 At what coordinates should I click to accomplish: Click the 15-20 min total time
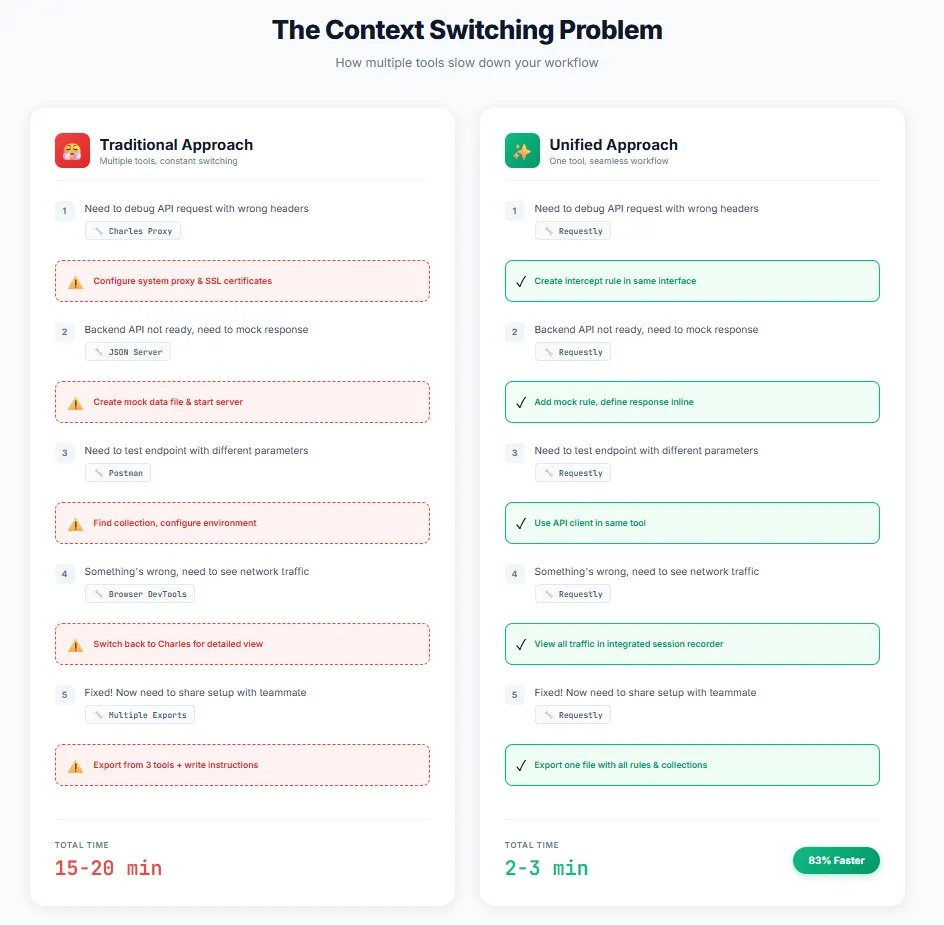(x=108, y=868)
